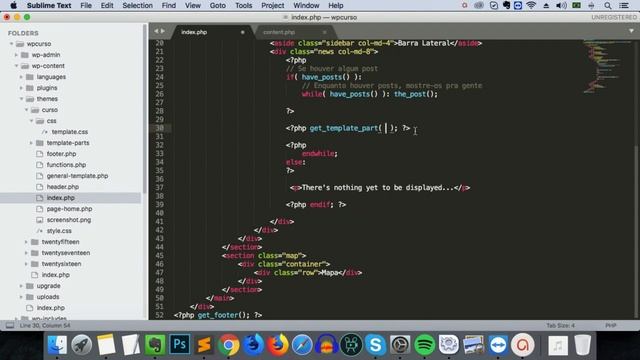Collapse the wpcurso root folder
Image resolution: width=640 pixels, height=360 pixels.
click(x=11, y=44)
